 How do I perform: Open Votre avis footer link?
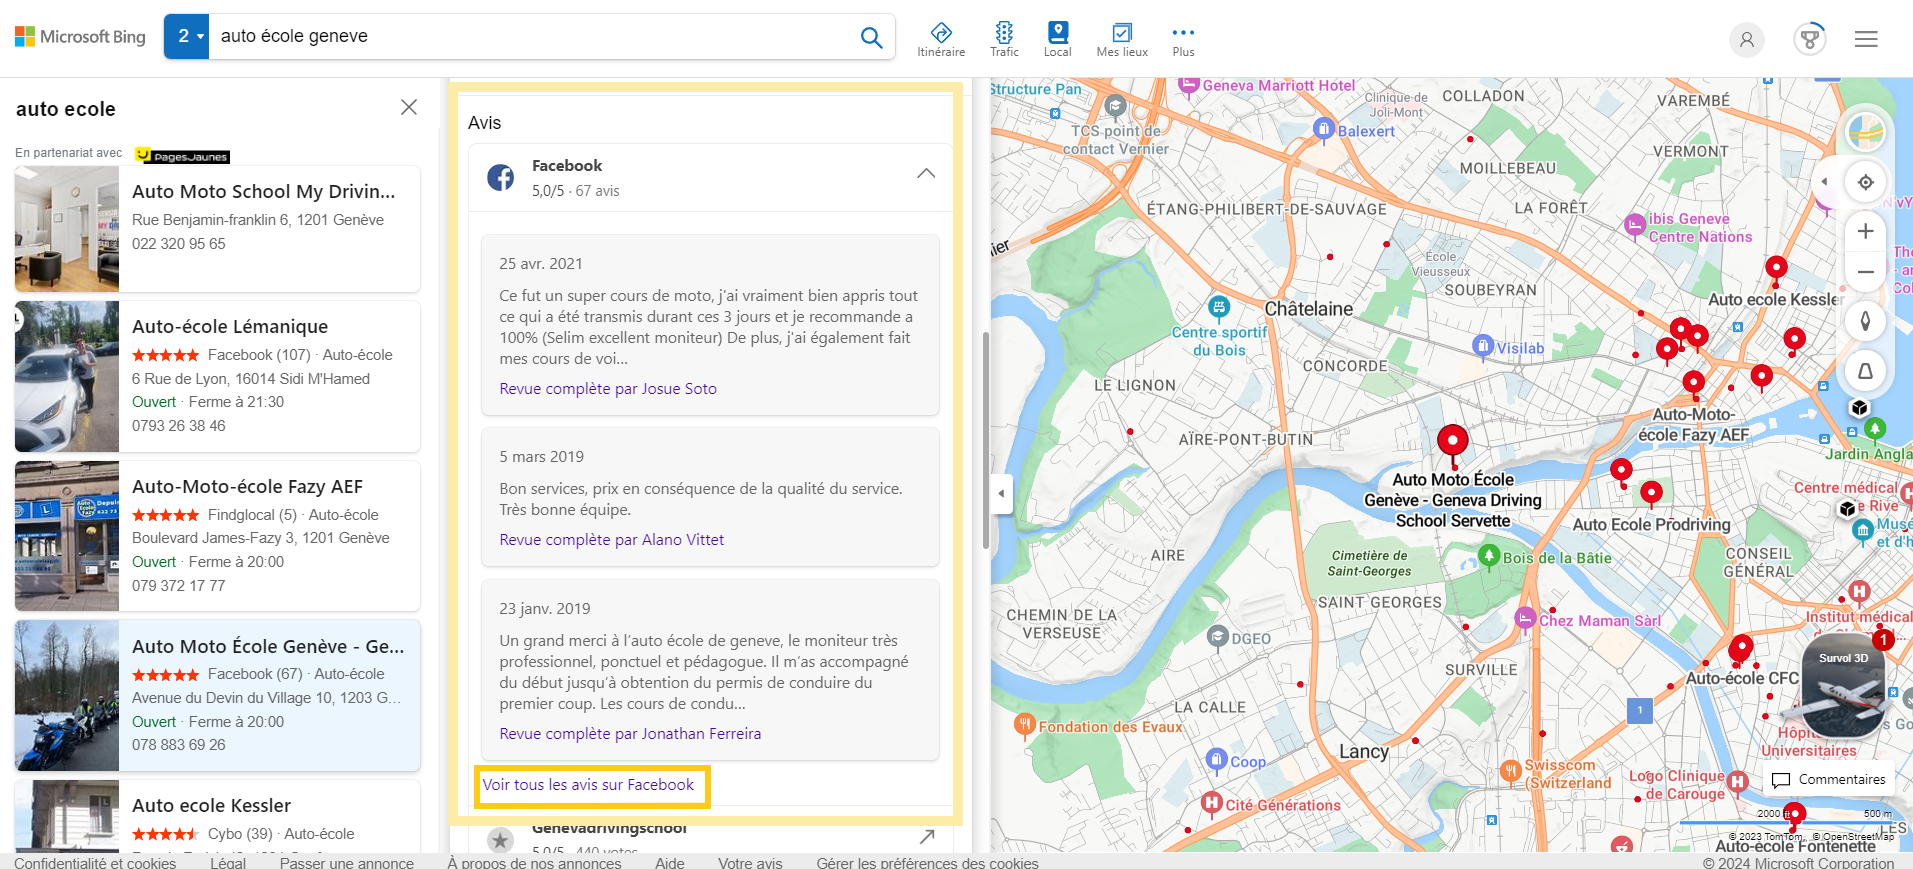tap(750, 862)
